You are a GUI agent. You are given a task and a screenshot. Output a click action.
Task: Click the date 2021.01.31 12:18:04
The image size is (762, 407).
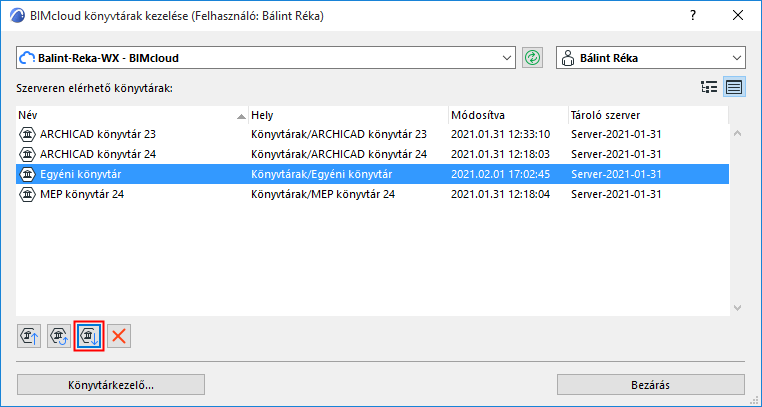500,194
